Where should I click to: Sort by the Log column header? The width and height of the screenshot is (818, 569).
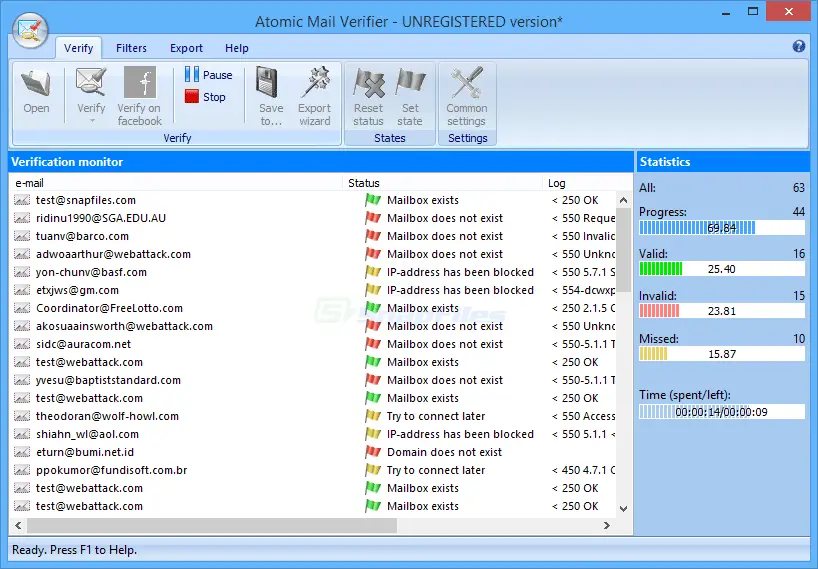587,183
